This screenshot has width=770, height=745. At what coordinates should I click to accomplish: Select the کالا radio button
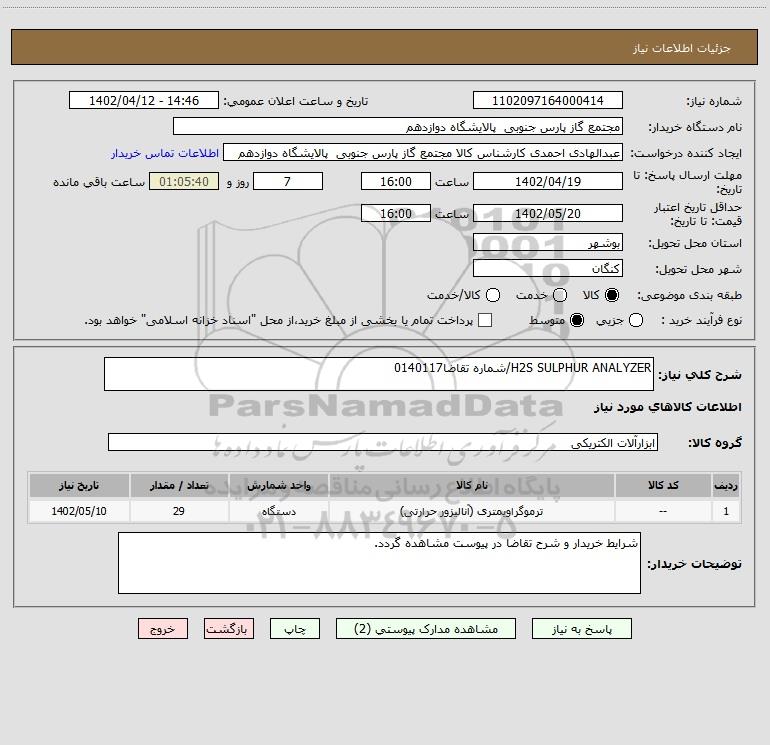pyautogui.click(x=611, y=295)
